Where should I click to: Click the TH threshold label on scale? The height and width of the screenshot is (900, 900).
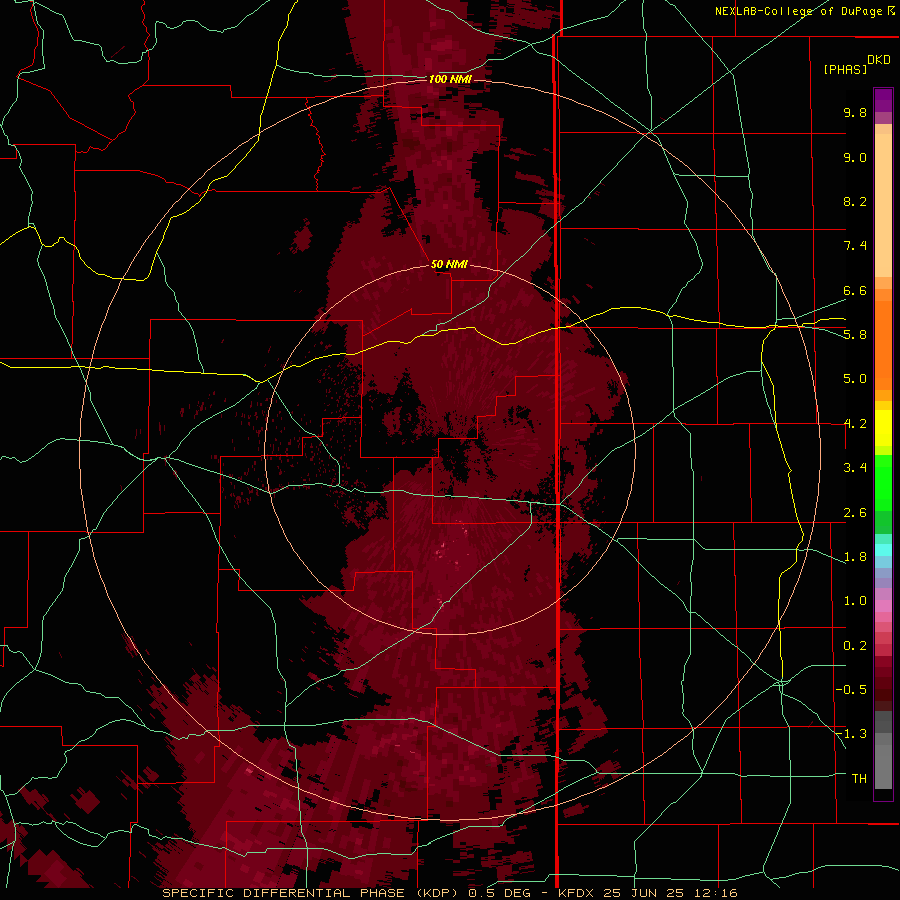click(x=859, y=779)
